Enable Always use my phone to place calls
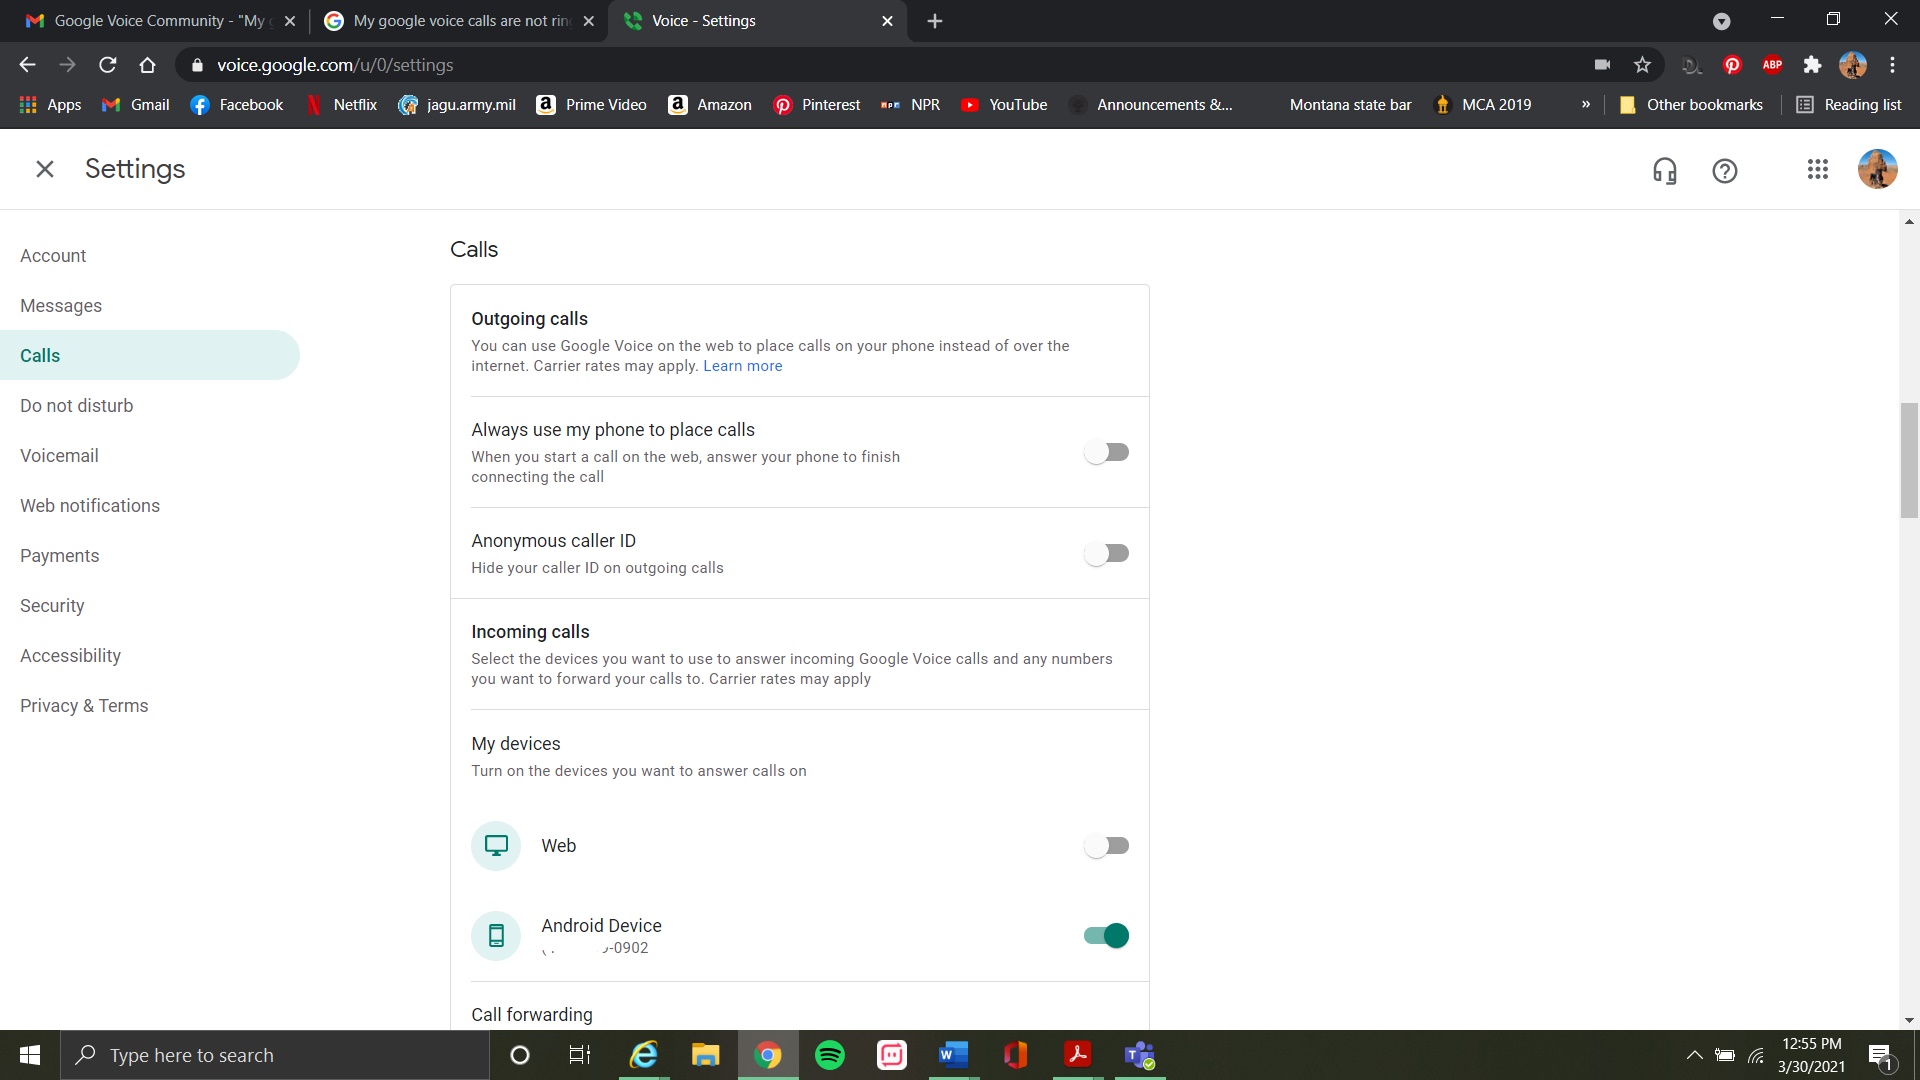 1107,452
